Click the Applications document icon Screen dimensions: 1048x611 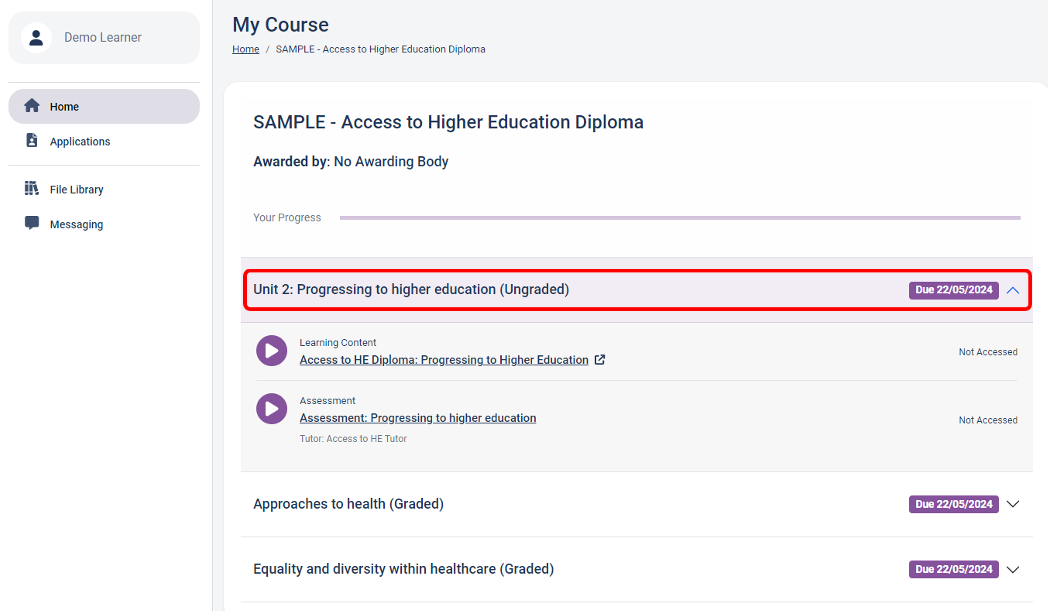32,141
